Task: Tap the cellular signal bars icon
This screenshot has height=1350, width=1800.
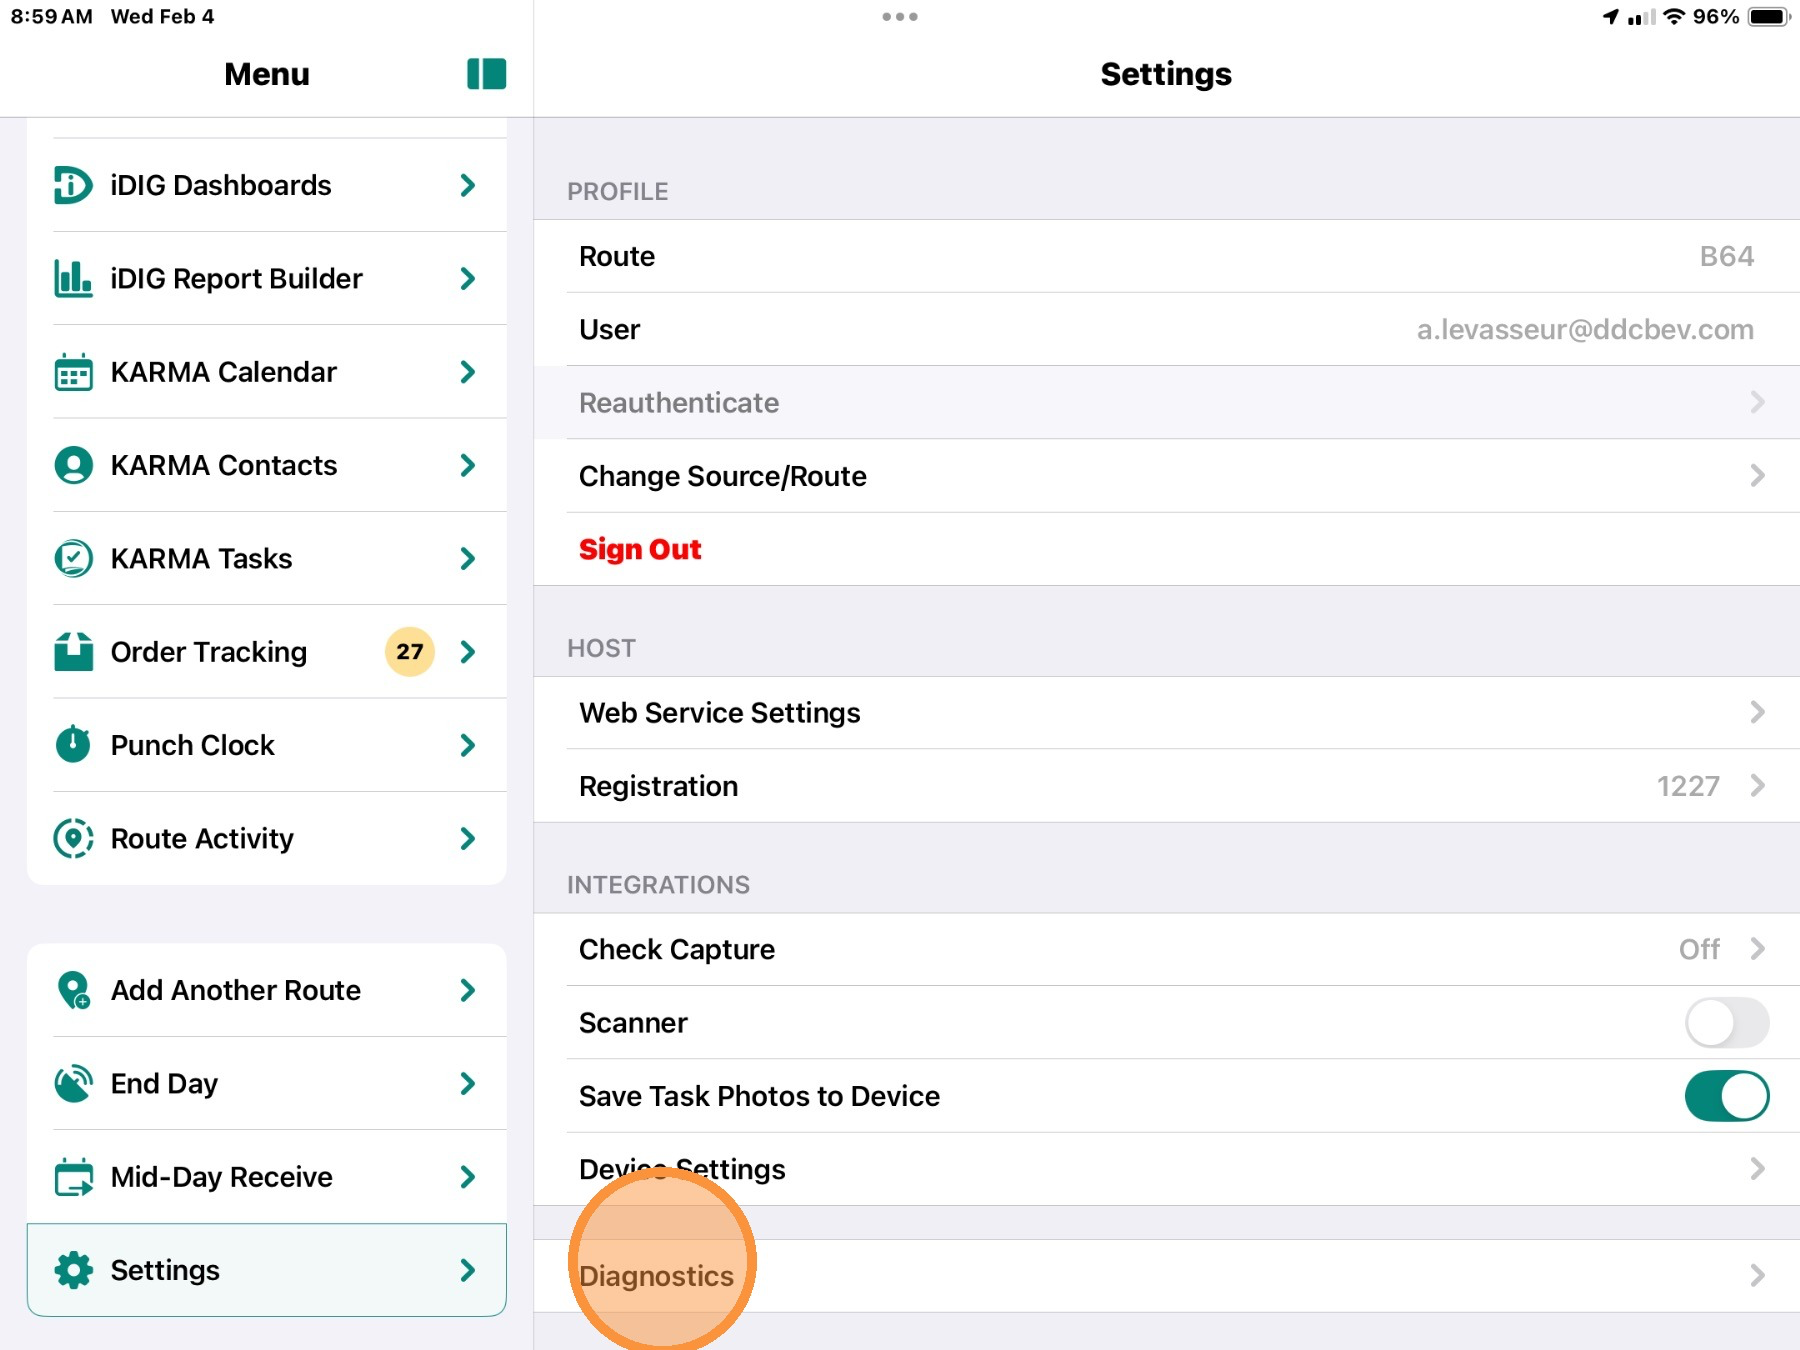Action: click(1641, 17)
